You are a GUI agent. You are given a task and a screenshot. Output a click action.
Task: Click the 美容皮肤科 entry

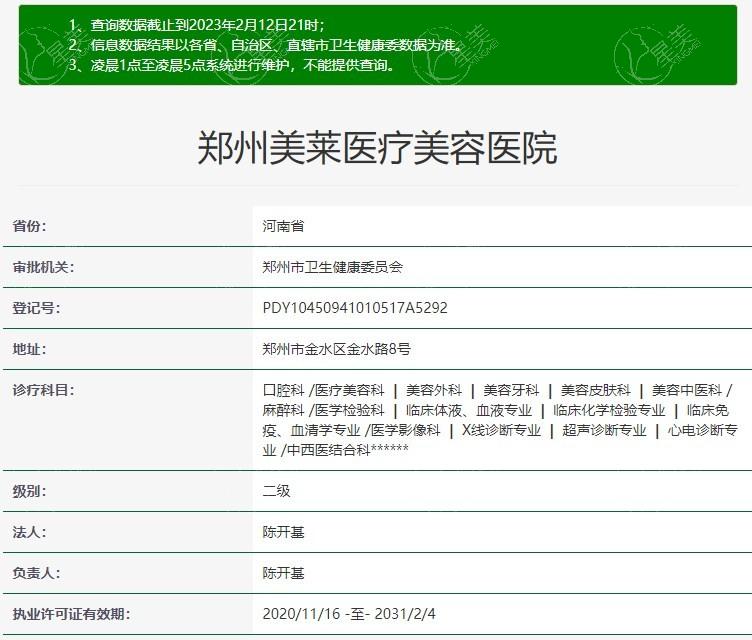(596, 391)
